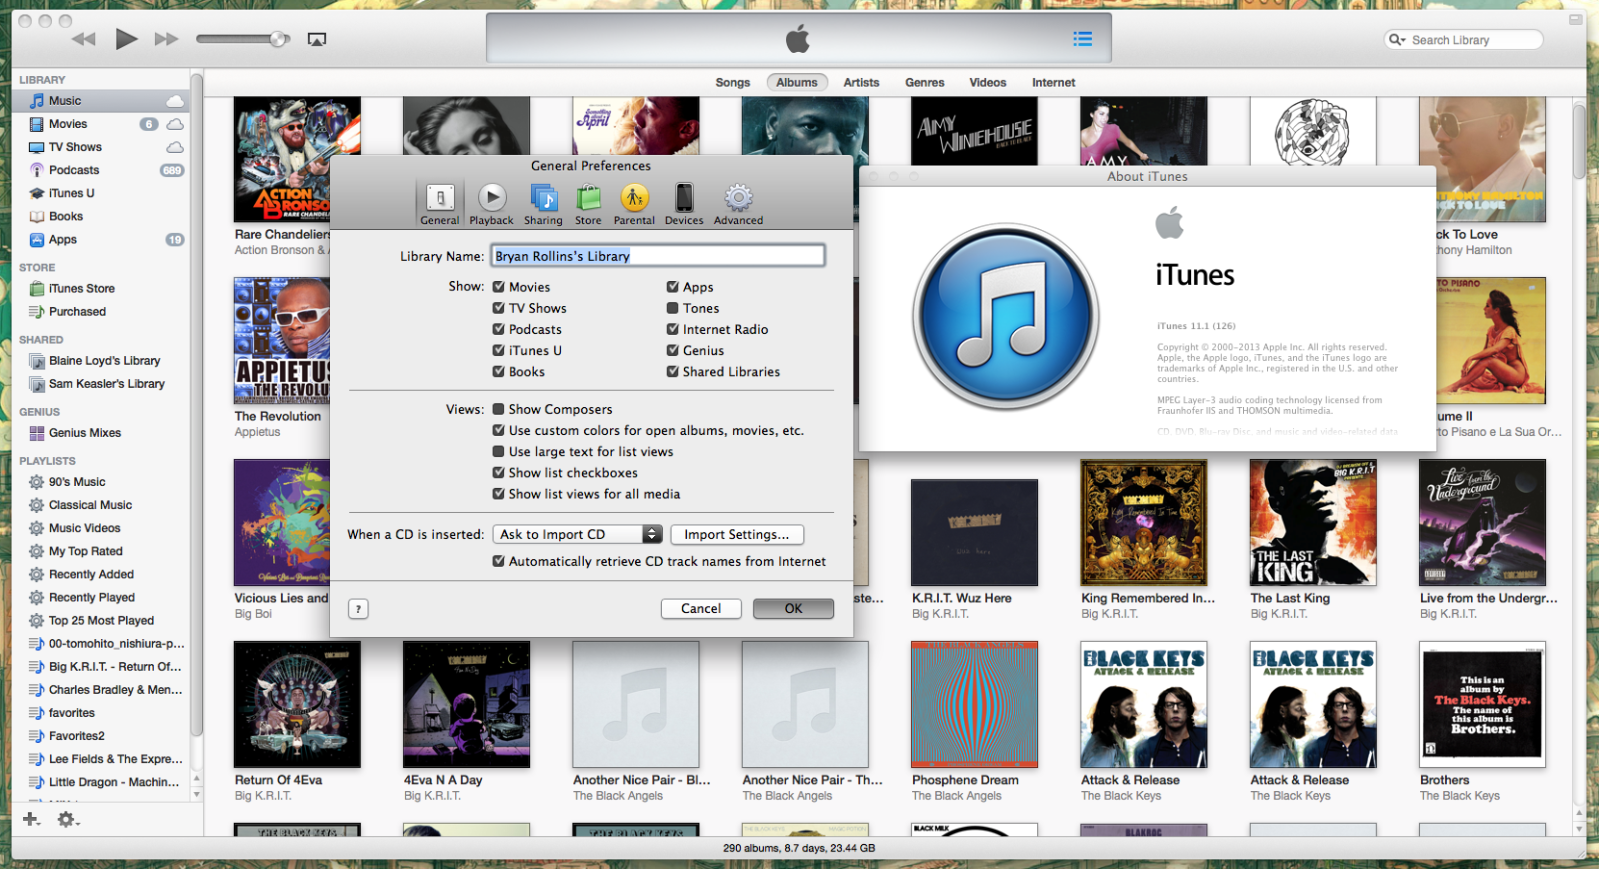This screenshot has height=869, width=1599.
Task: Toggle the Shared Libraries checkbox
Action: click(x=673, y=371)
